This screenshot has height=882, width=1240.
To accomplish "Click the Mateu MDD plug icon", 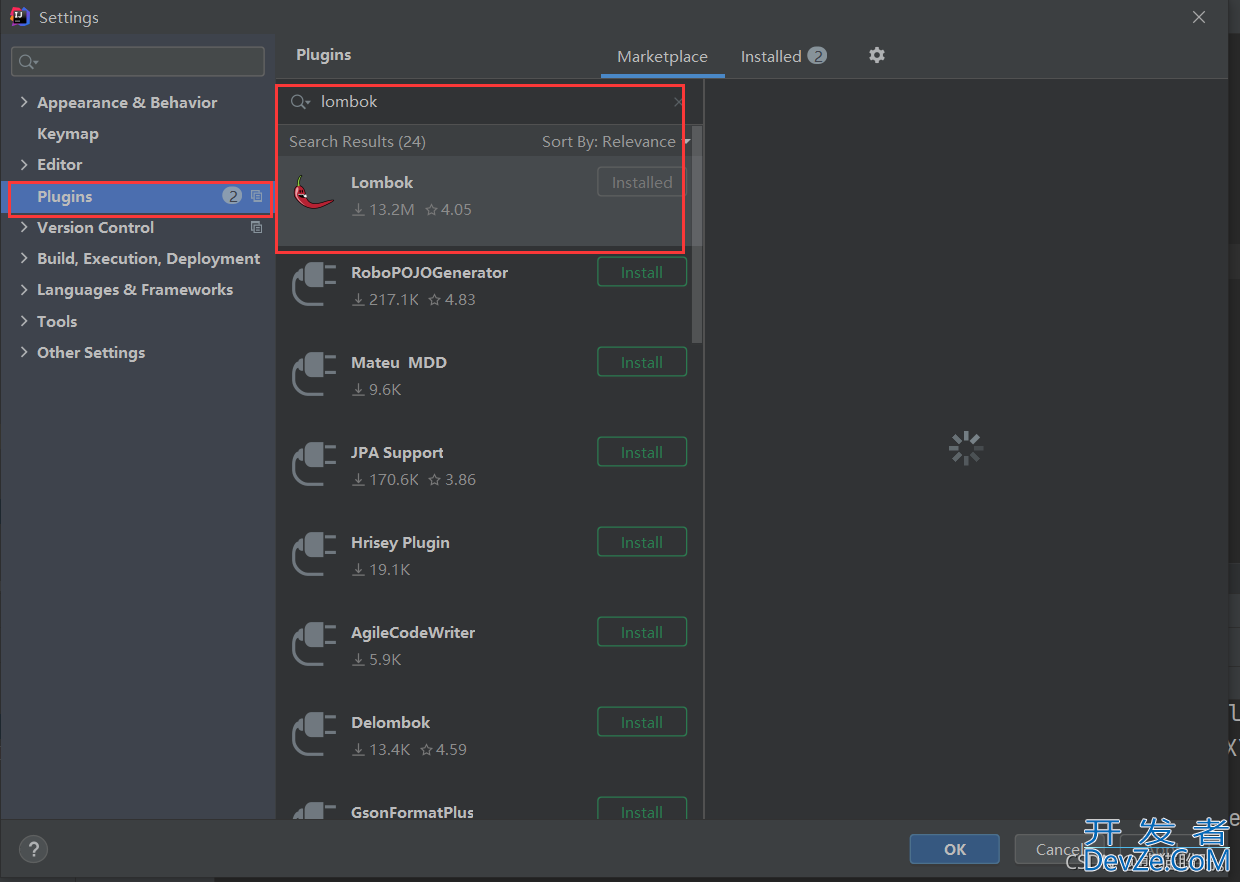I will 313,374.
